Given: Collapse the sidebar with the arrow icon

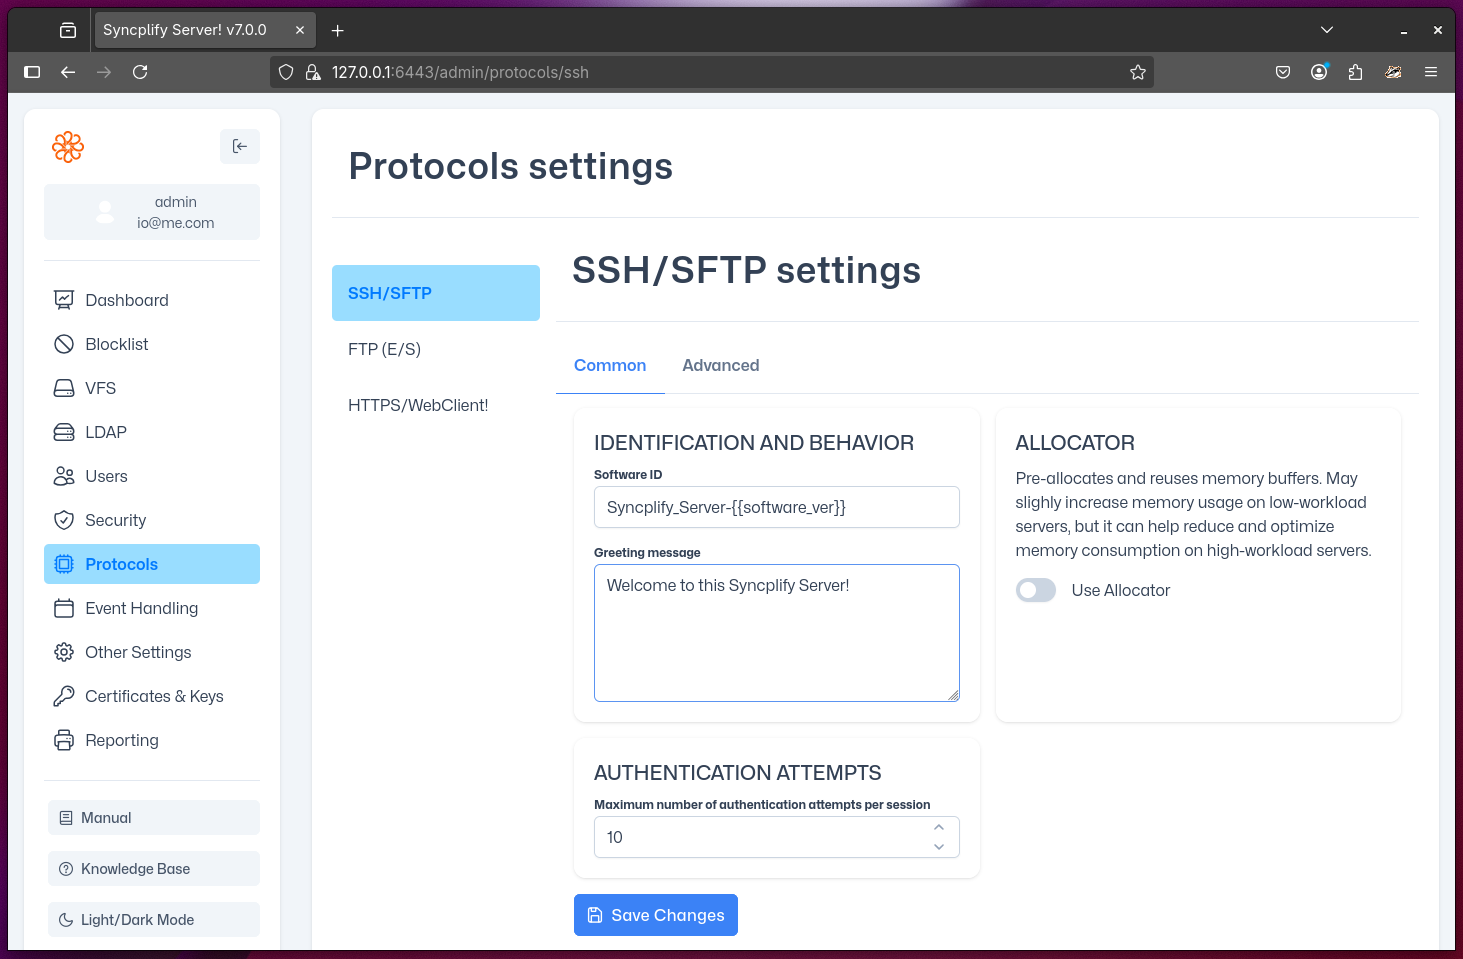Looking at the screenshot, I should pos(240,147).
